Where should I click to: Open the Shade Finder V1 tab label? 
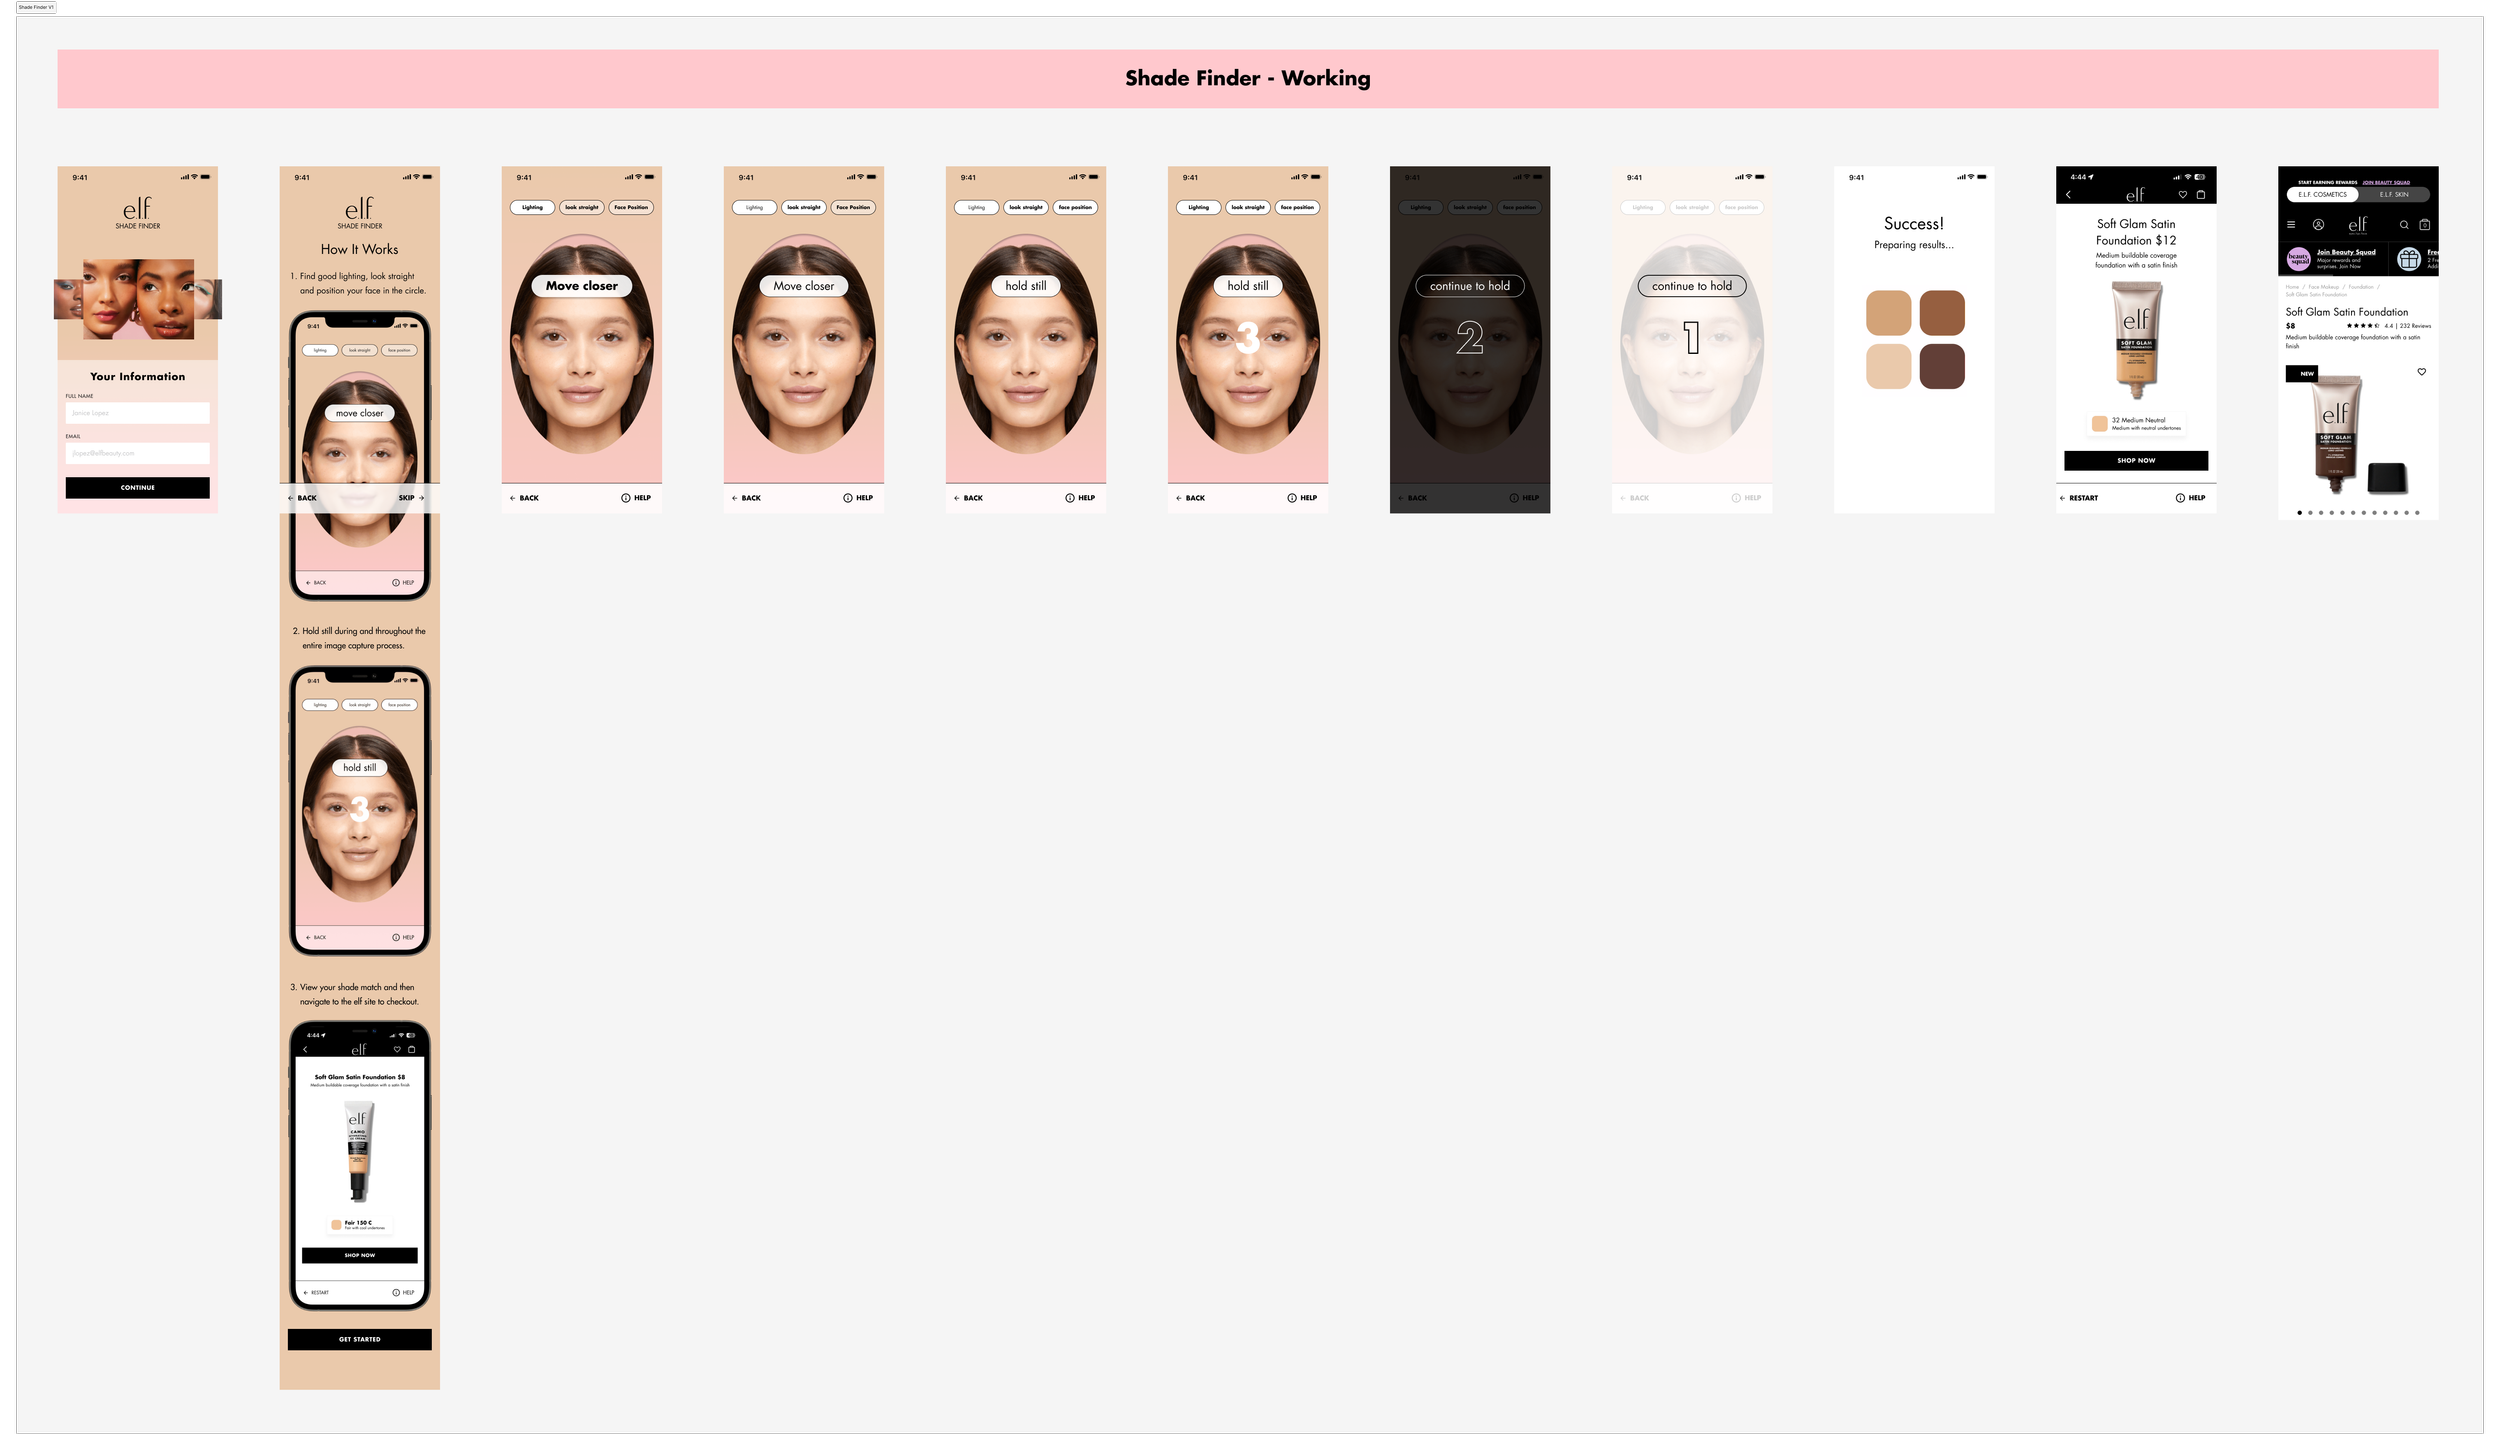[x=36, y=7]
